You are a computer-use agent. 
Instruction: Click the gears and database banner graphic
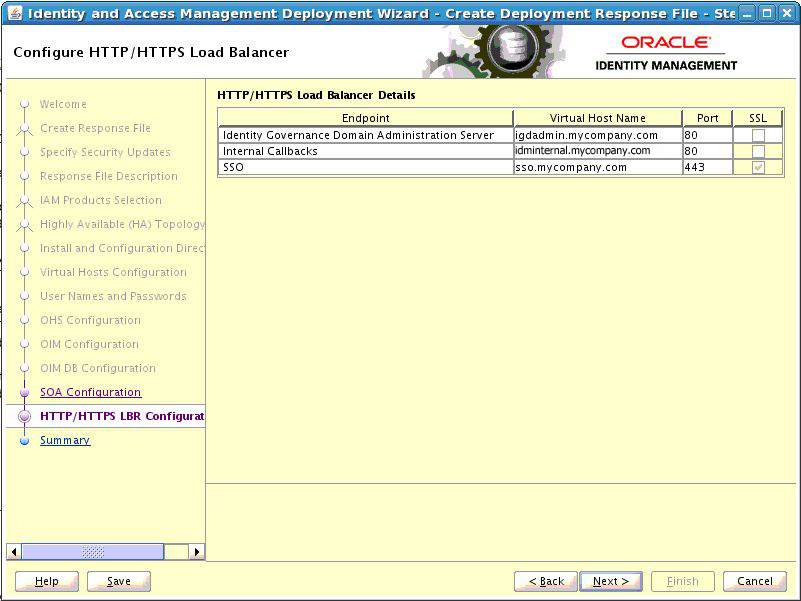(x=493, y=51)
